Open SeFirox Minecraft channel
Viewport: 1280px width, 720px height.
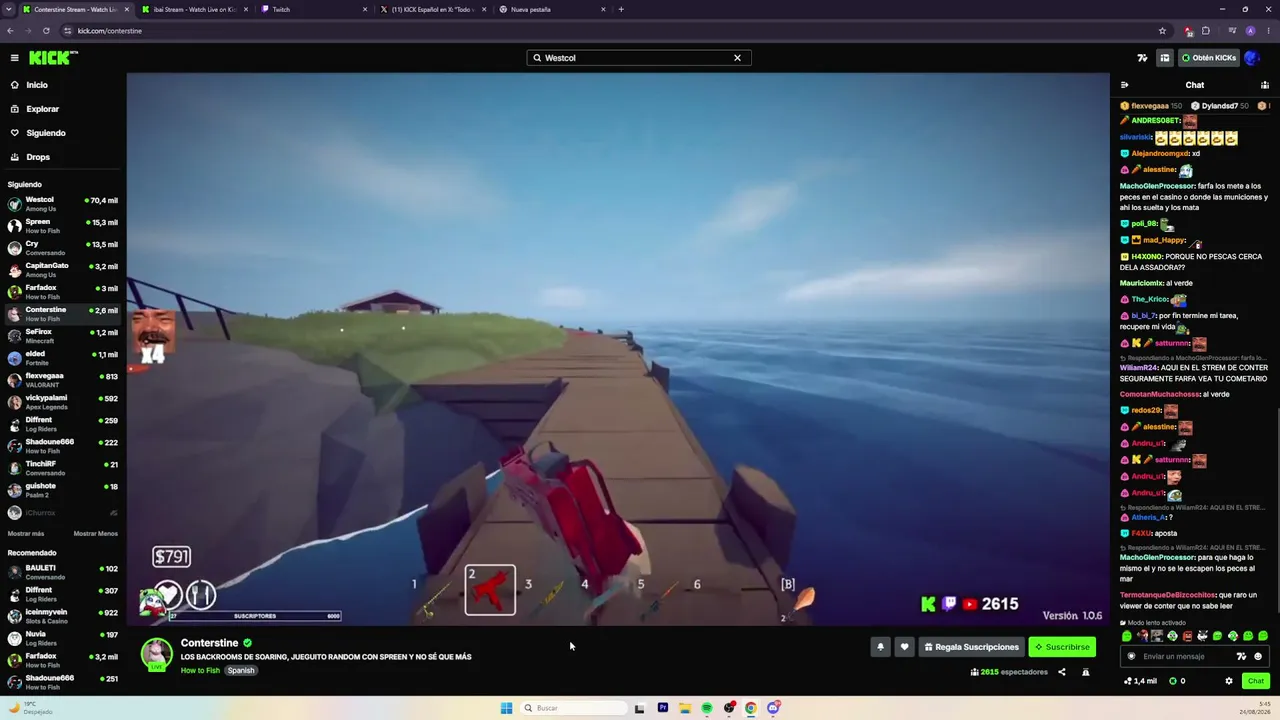click(x=63, y=336)
